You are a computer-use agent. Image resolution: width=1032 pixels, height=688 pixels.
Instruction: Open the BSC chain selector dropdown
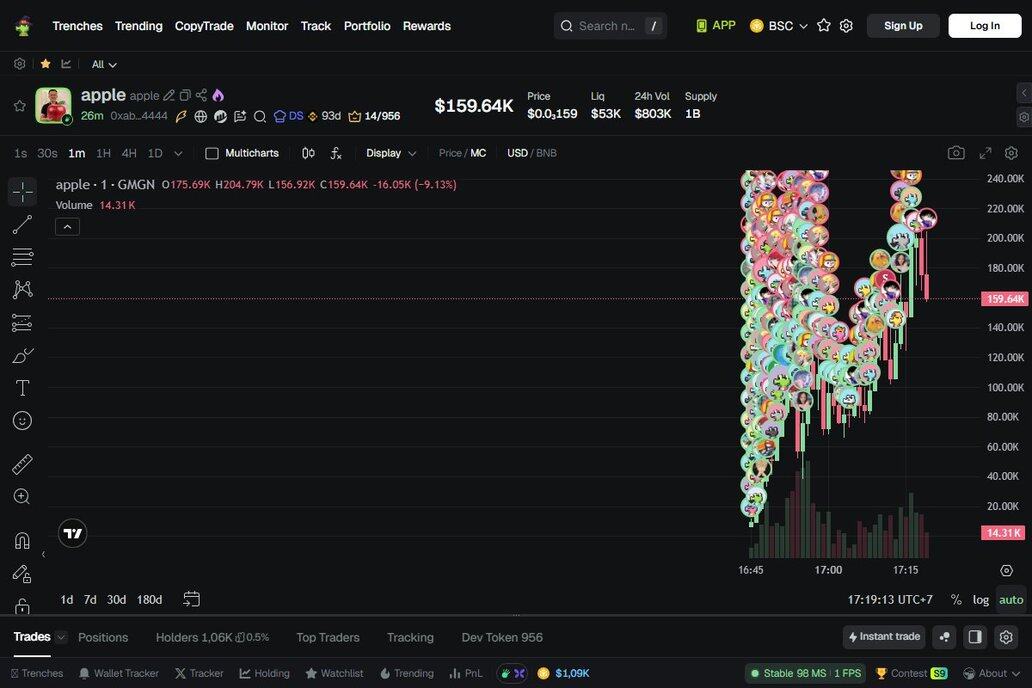click(779, 26)
